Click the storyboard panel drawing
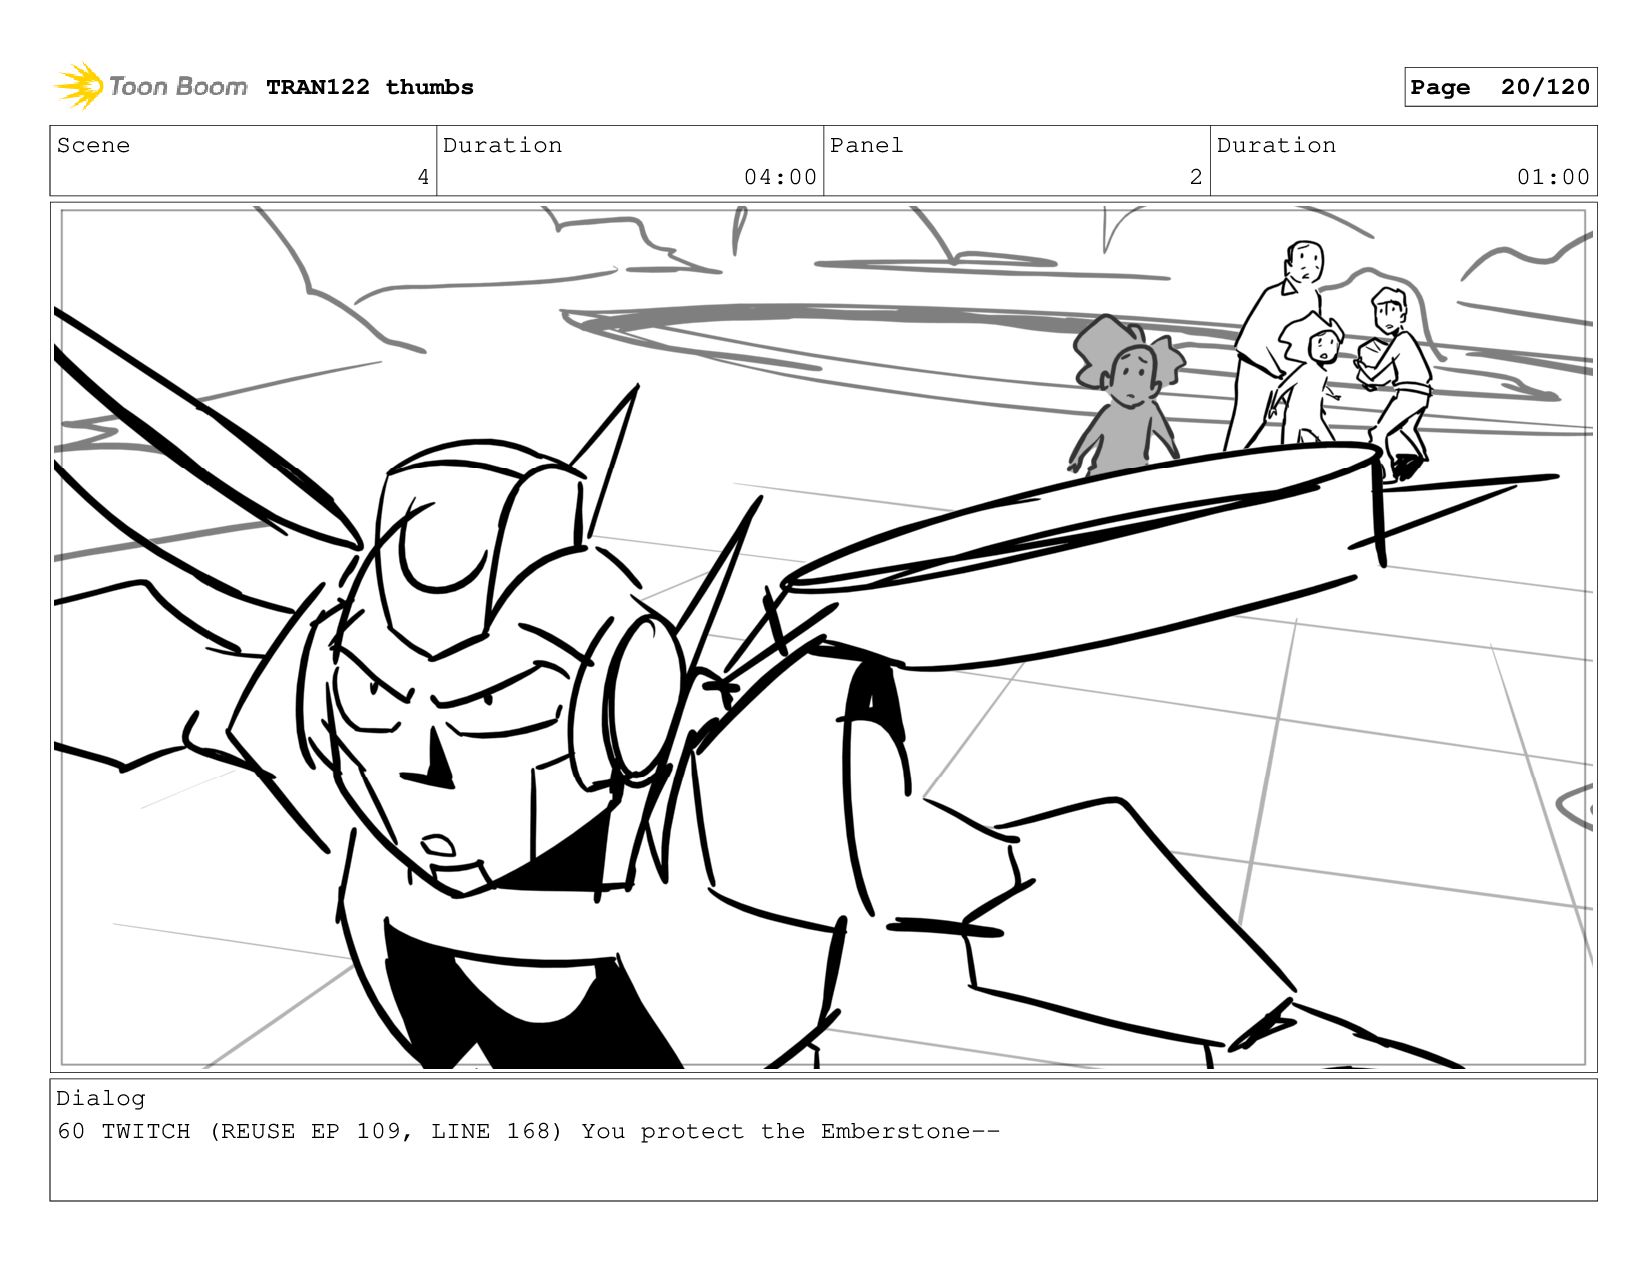This screenshot has height=1276, width=1648. pos(823,637)
